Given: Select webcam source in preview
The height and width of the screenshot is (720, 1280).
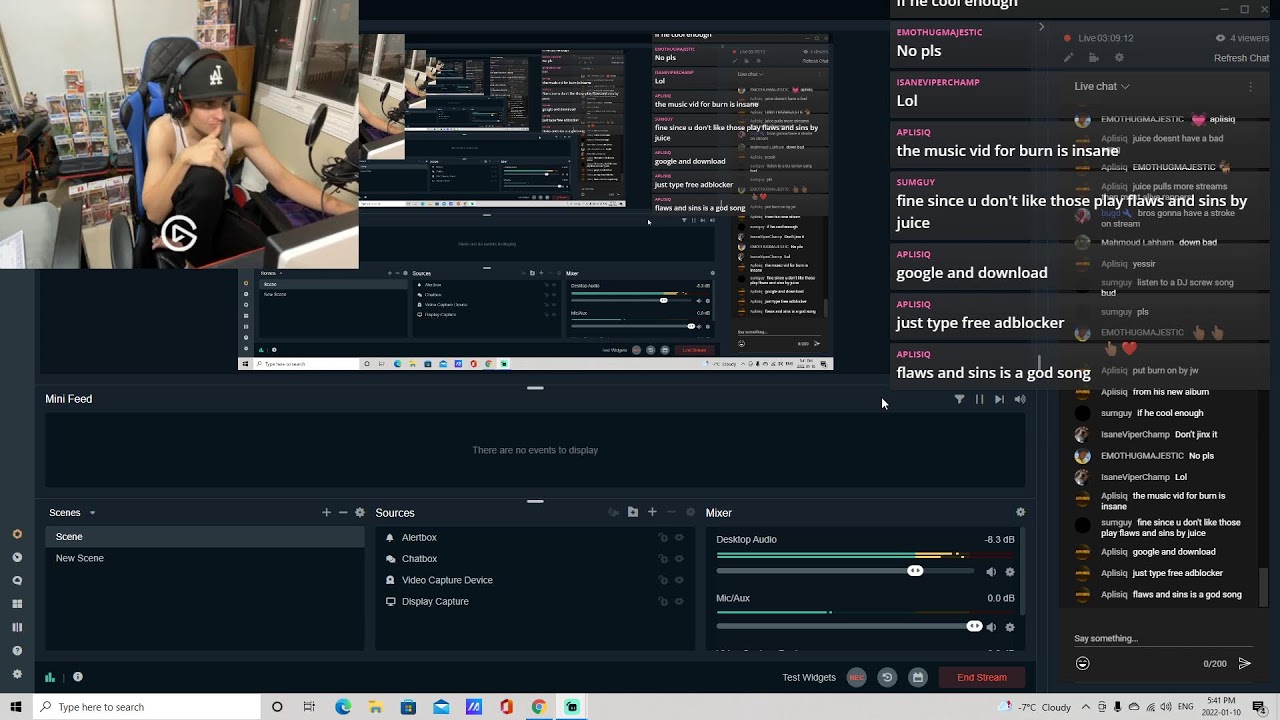Looking at the screenshot, I should pyautogui.click(x=179, y=134).
